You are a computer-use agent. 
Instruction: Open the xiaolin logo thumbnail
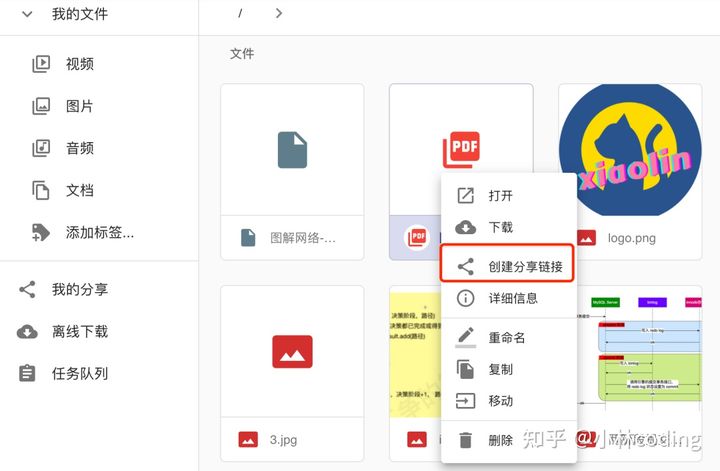point(630,150)
